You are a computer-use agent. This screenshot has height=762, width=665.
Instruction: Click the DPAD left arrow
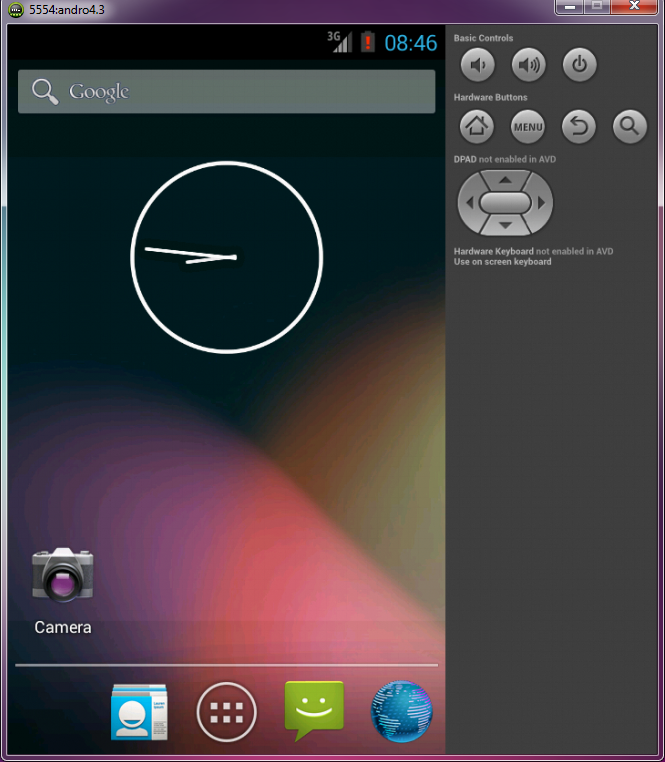click(x=470, y=203)
